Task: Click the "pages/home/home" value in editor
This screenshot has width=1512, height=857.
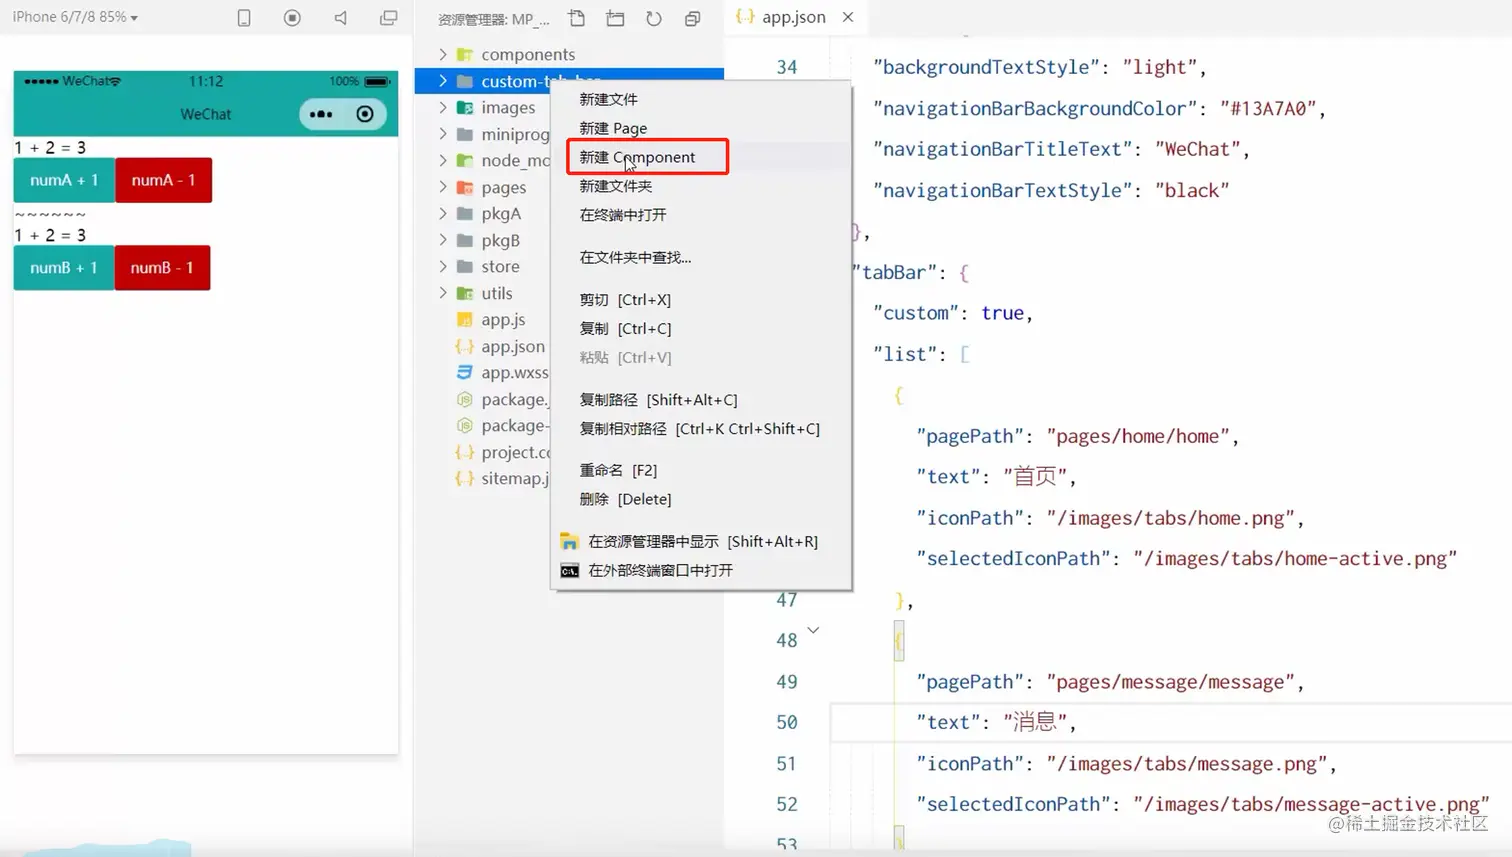Action: [1138, 436]
